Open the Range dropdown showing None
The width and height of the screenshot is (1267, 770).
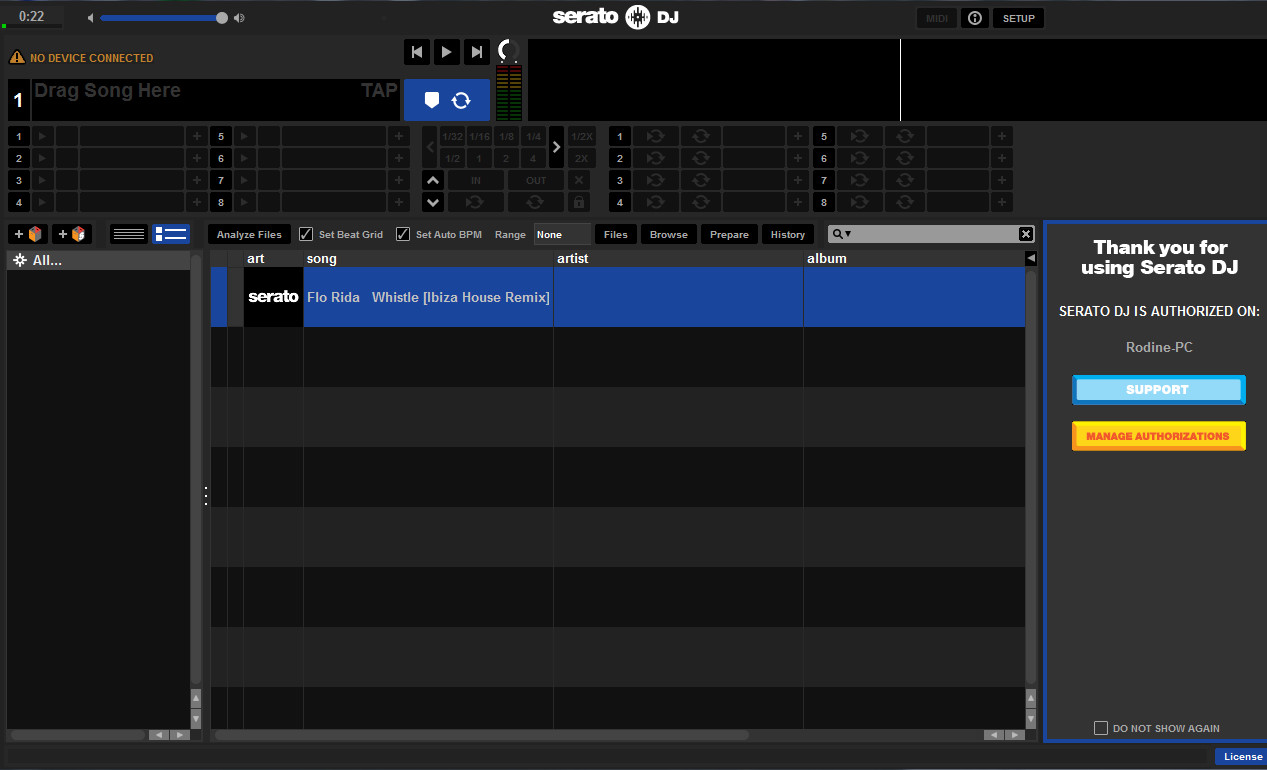pos(562,234)
